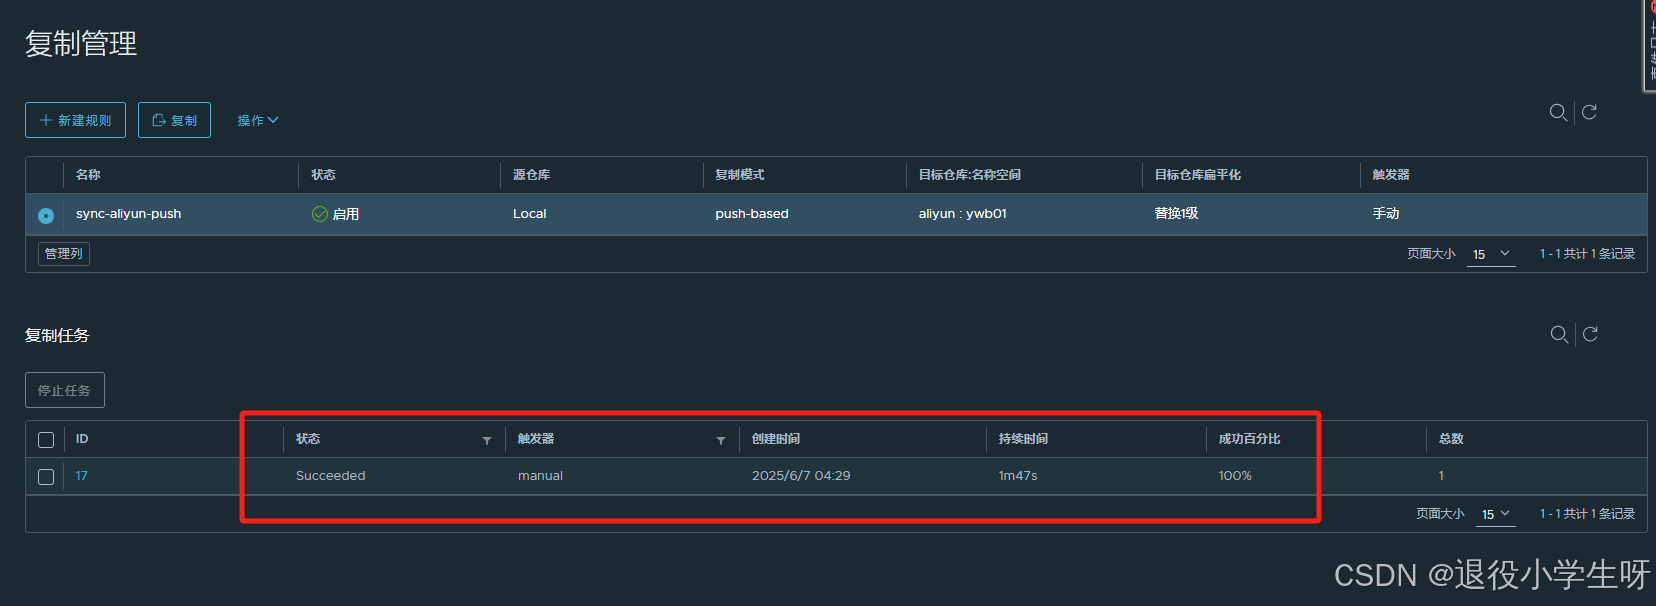Click the 目标仓库扁平化 column header

pyautogui.click(x=1198, y=175)
